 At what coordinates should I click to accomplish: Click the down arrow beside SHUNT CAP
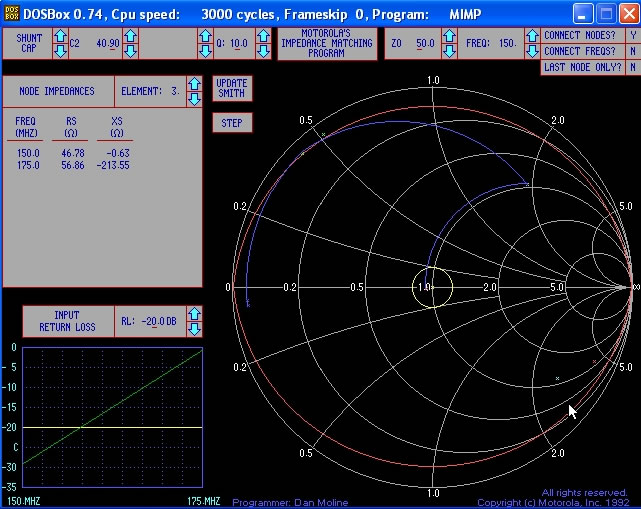(x=60, y=52)
